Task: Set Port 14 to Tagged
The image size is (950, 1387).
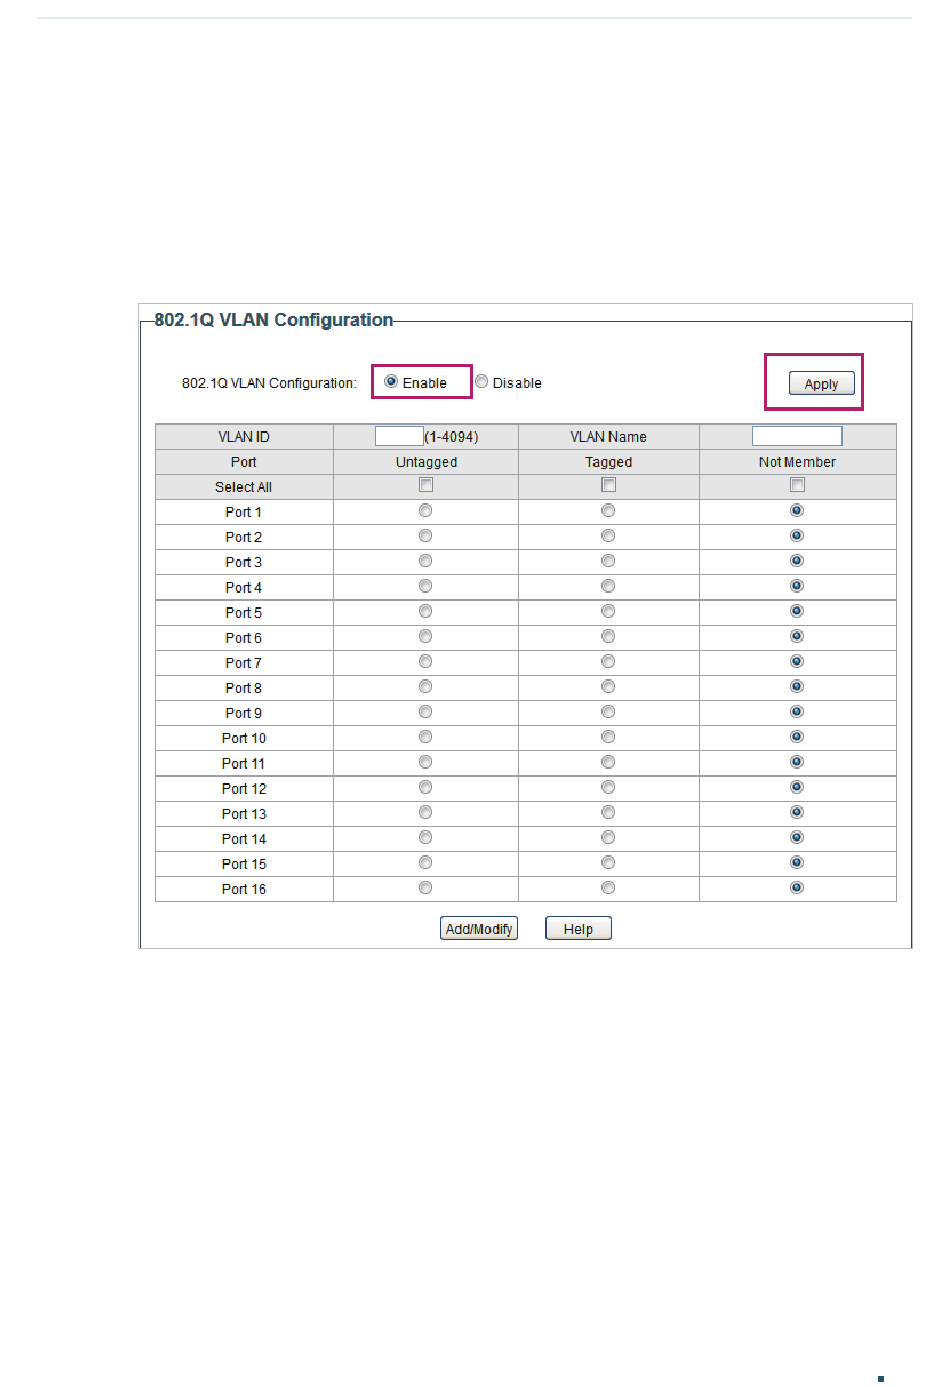Action: tap(608, 837)
